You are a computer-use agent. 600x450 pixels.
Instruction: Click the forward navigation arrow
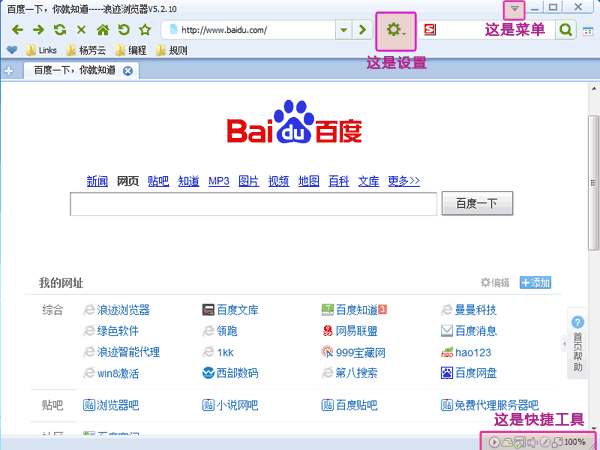click(38, 31)
